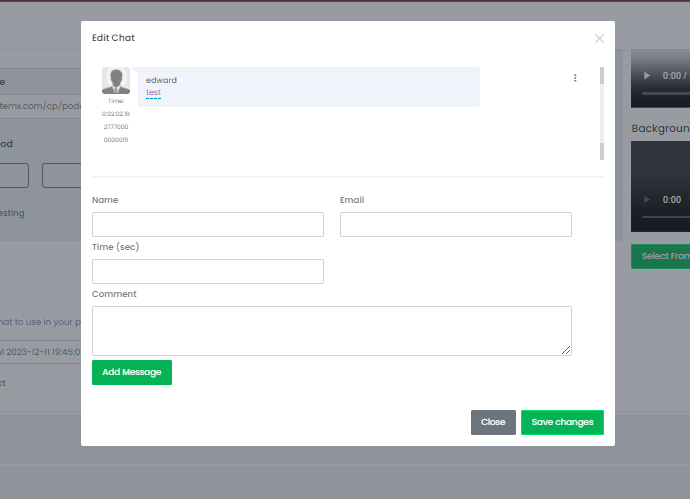
Task: Click the Save changes button
Action: [562, 422]
